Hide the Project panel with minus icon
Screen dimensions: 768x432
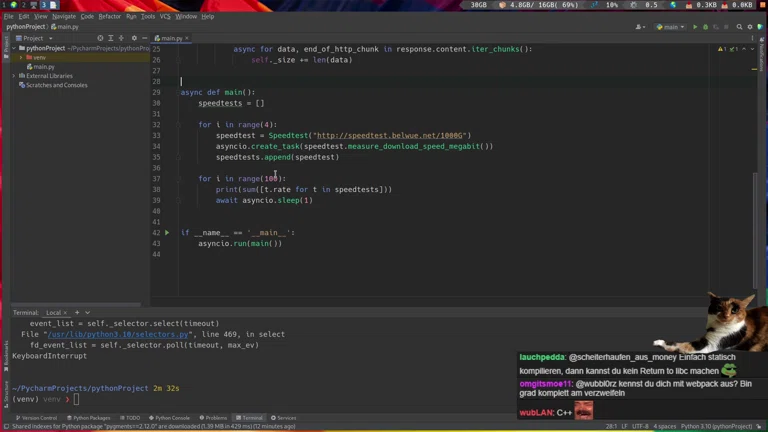pos(144,38)
